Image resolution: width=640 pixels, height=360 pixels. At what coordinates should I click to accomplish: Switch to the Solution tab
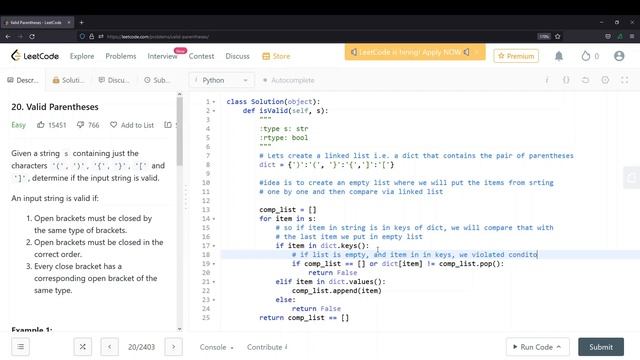coord(69,80)
